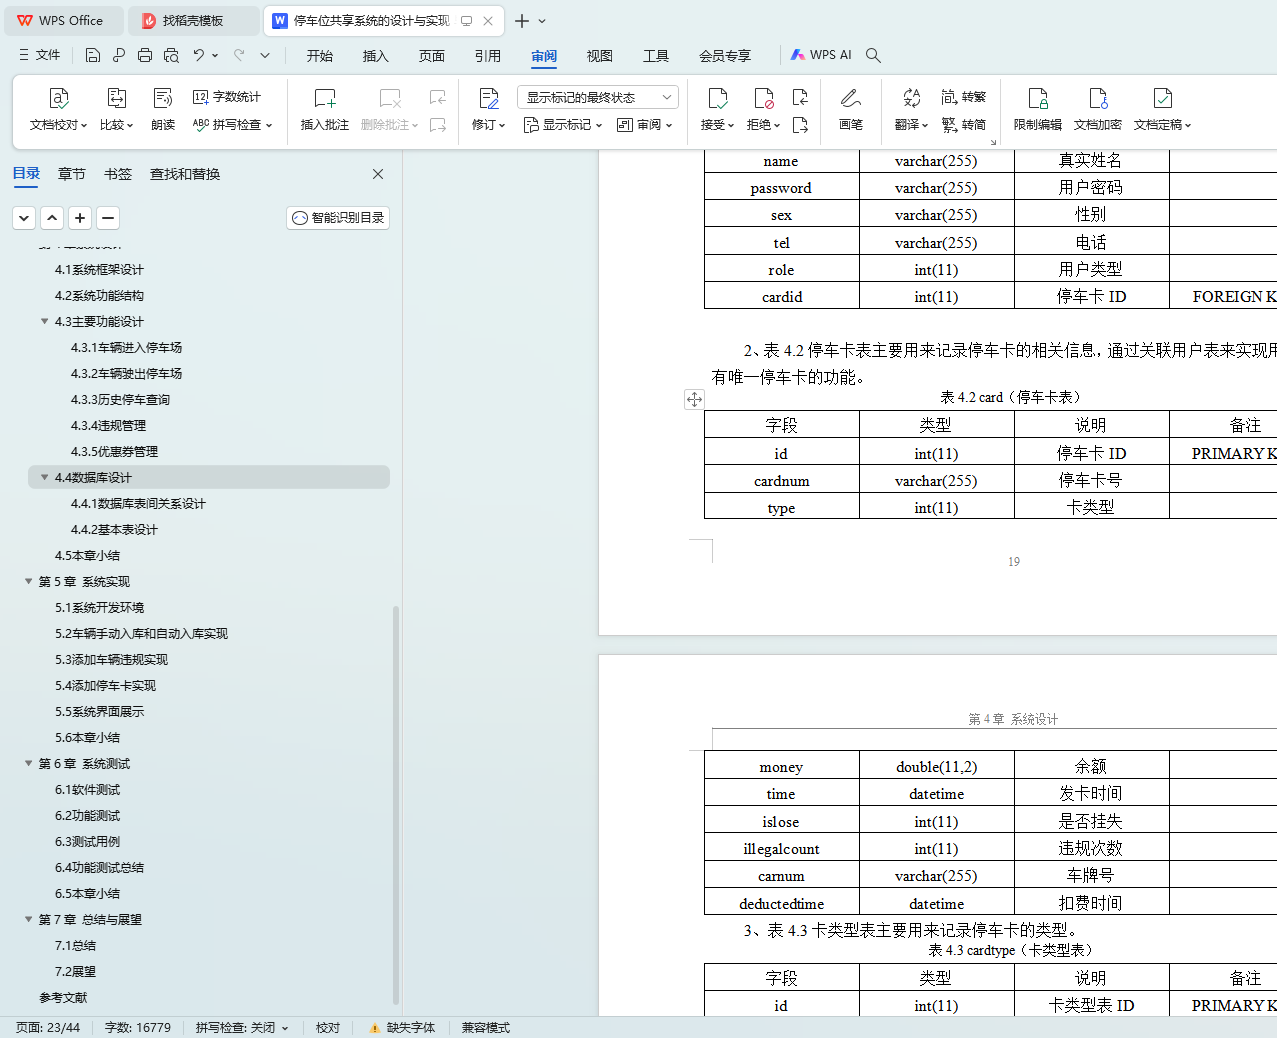Convert to traditional with 简转繁
1277x1038 pixels.
pyautogui.click(x=964, y=97)
